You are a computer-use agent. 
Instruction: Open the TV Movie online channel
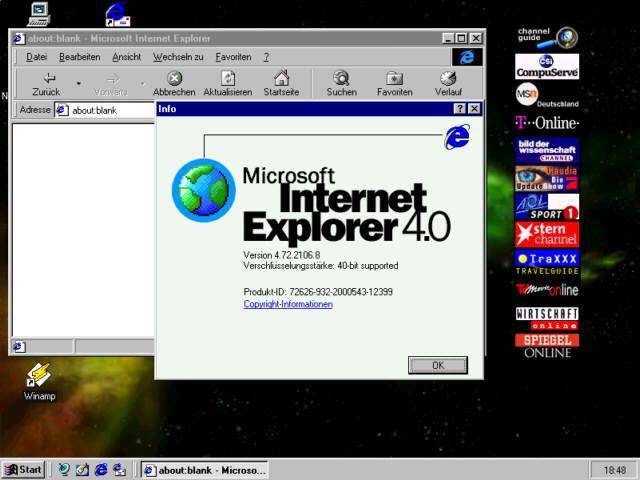click(547, 290)
